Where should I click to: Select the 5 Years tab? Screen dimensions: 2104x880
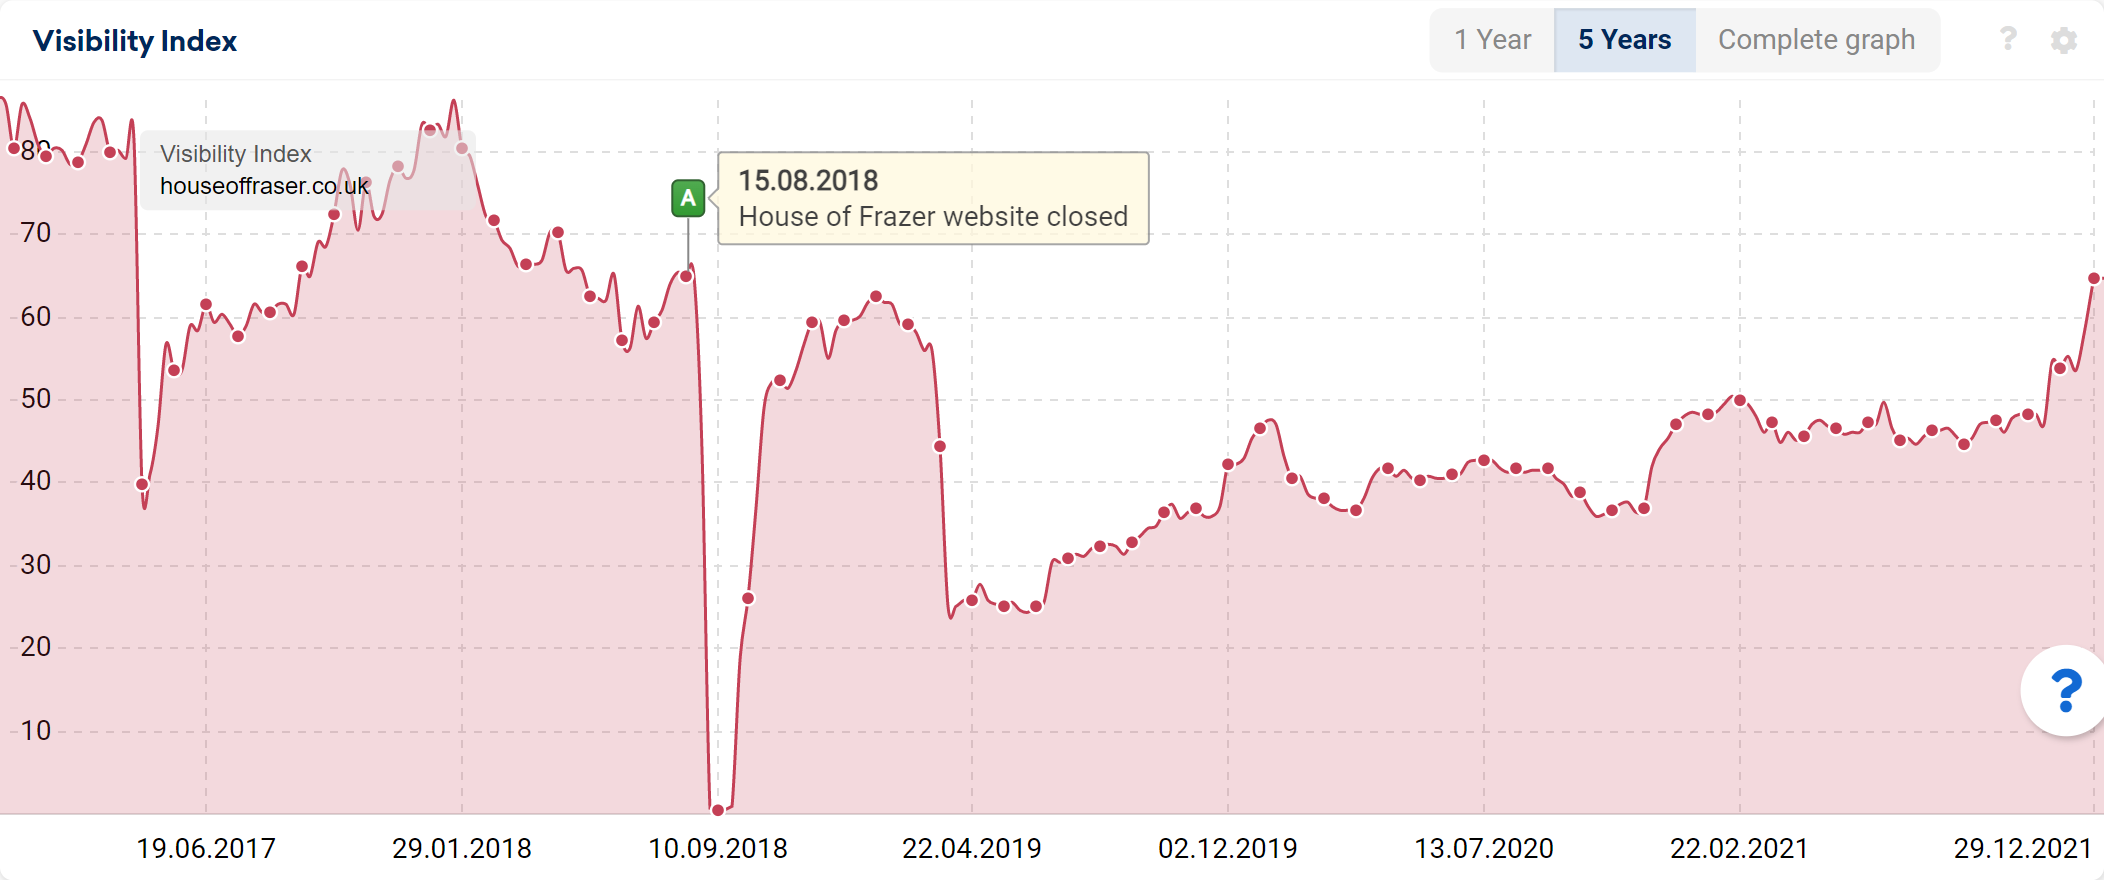pos(1625,40)
